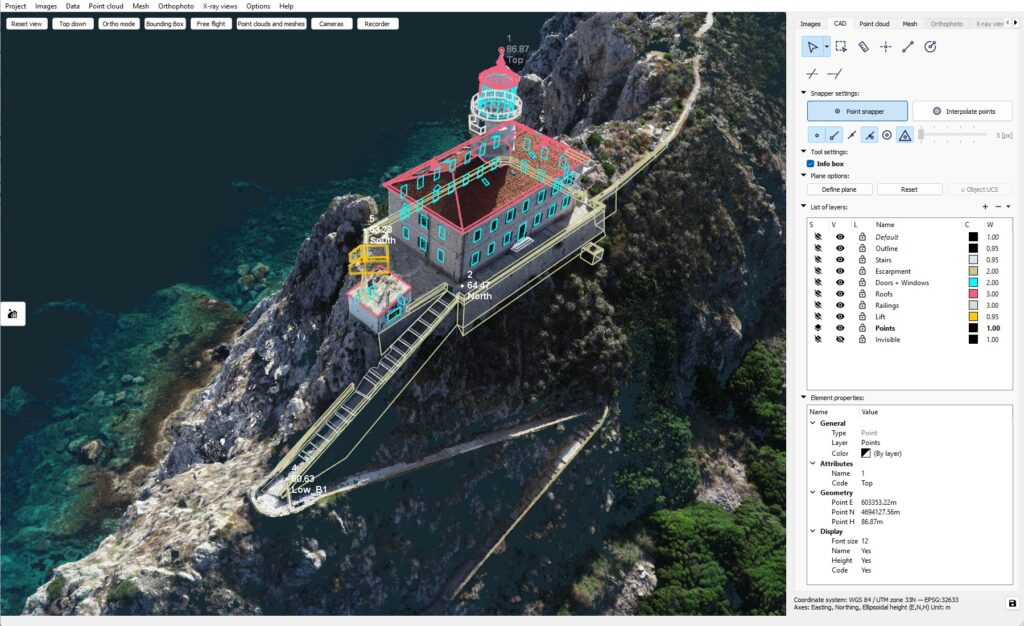Activate the rectangular selection tool
The width and height of the screenshot is (1024, 626).
tap(841, 46)
